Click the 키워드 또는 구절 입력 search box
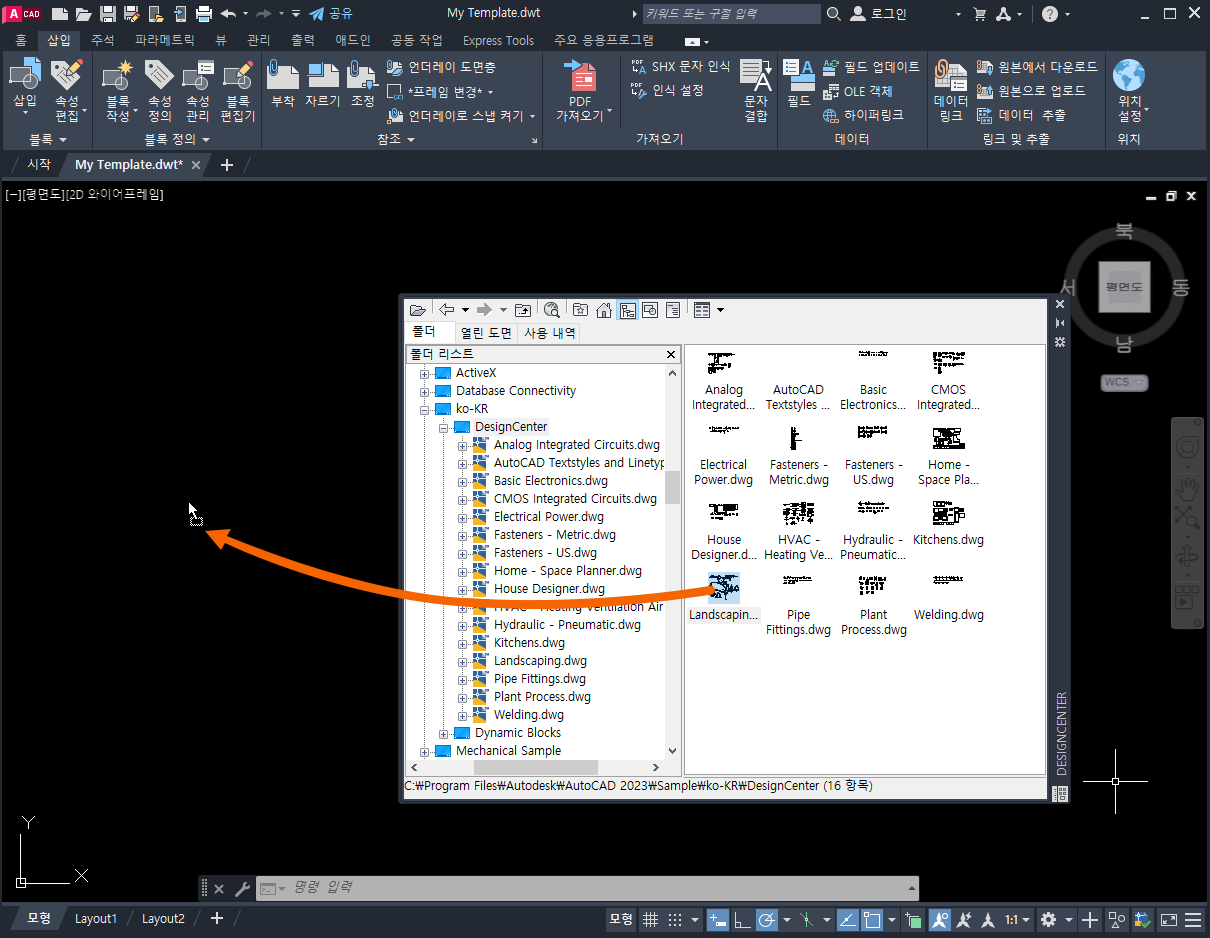The height and width of the screenshot is (938, 1210). click(x=730, y=14)
